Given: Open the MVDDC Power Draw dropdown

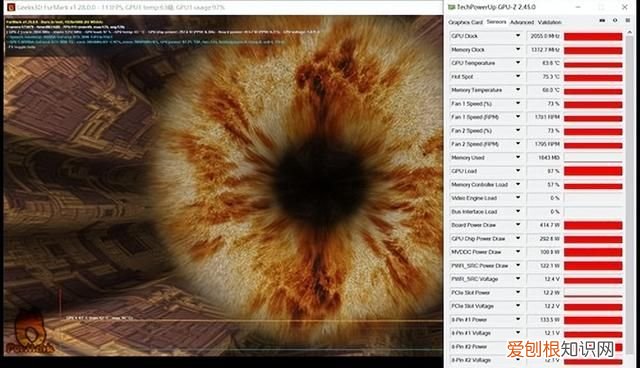Looking at the screenshot, I should pyautogui.click(x=518, y=252).
